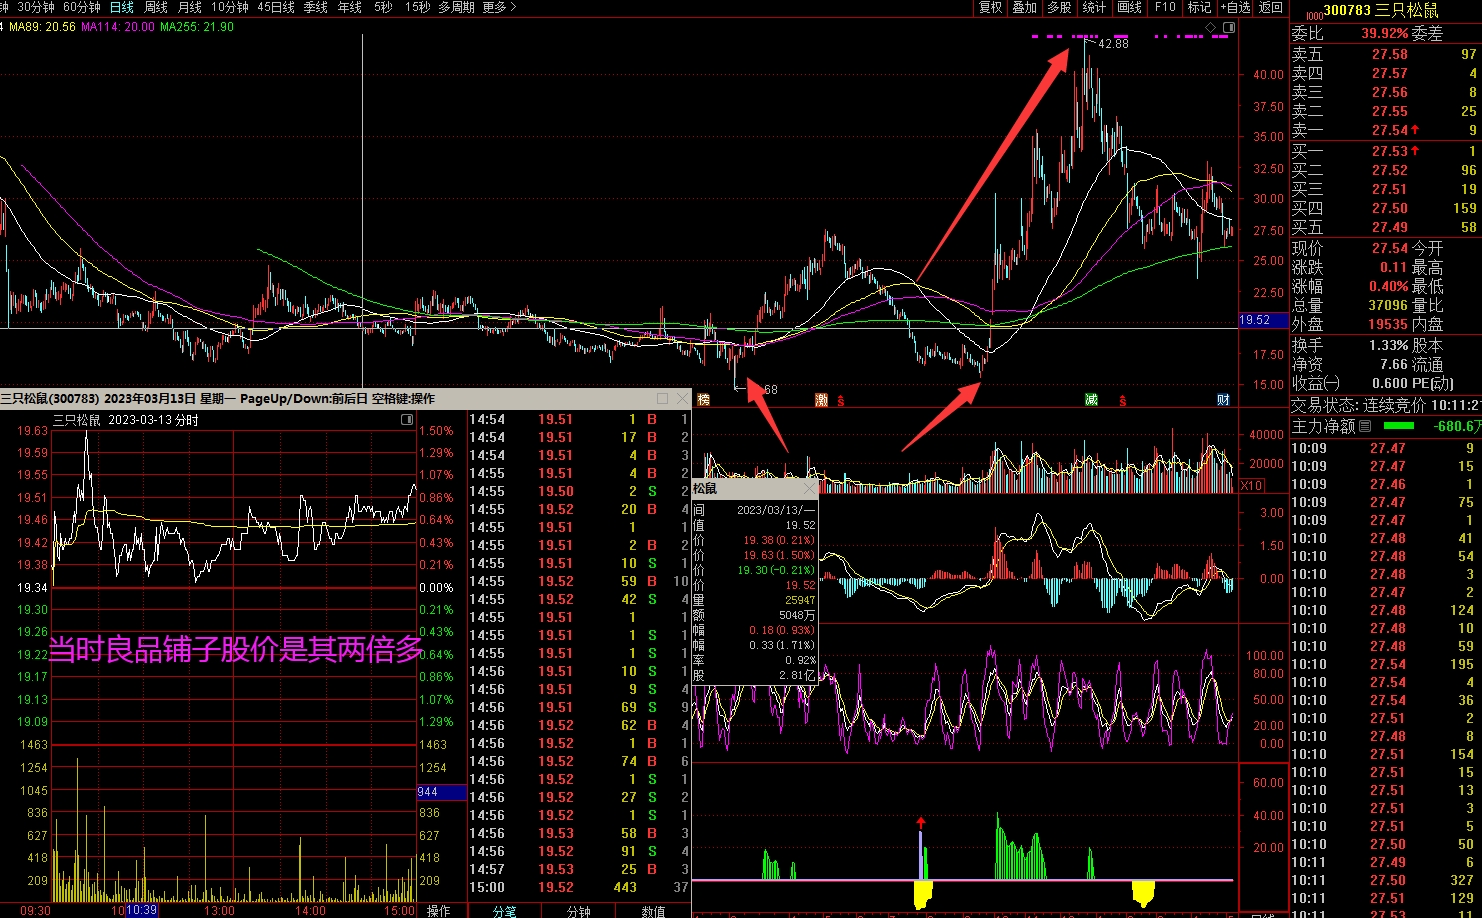Screen dimensions: 1482x918
Task: Open the 多周期 multi-period view
Action: (456, 7)
